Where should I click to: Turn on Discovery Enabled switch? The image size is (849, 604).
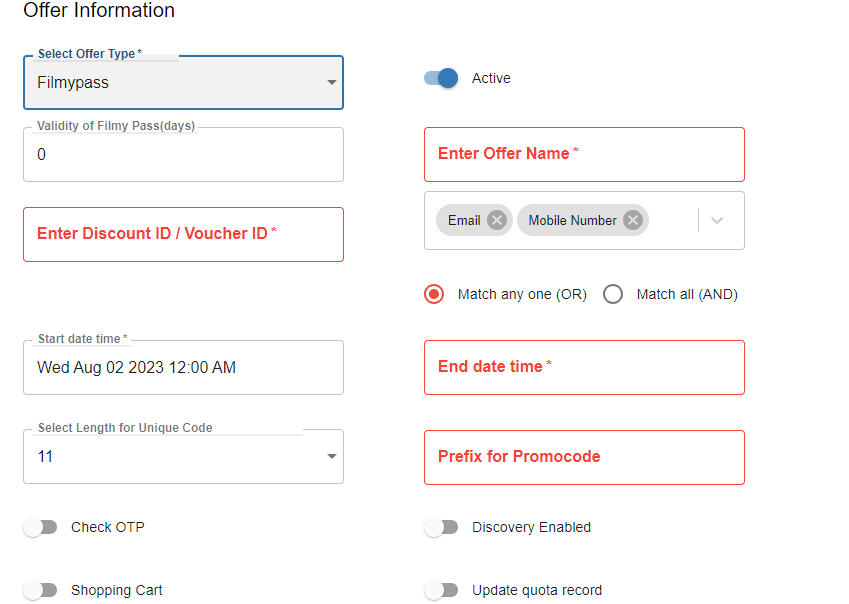(x=441, y=527)
